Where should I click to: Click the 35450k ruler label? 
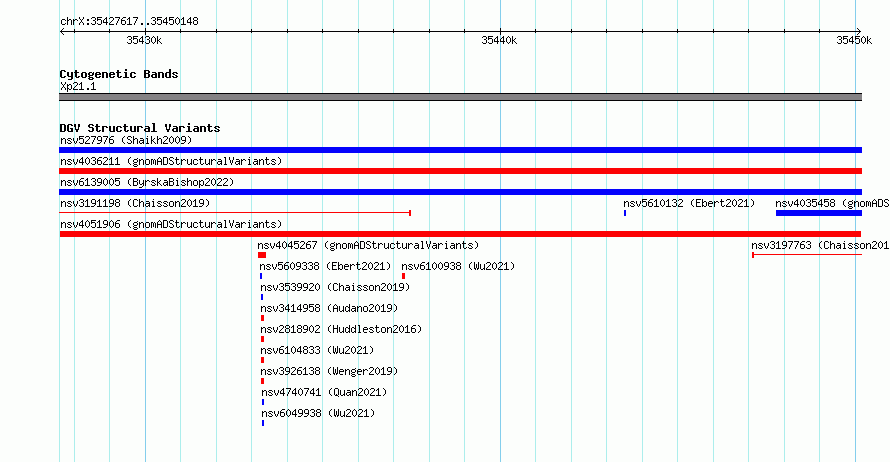pos(854,40)
